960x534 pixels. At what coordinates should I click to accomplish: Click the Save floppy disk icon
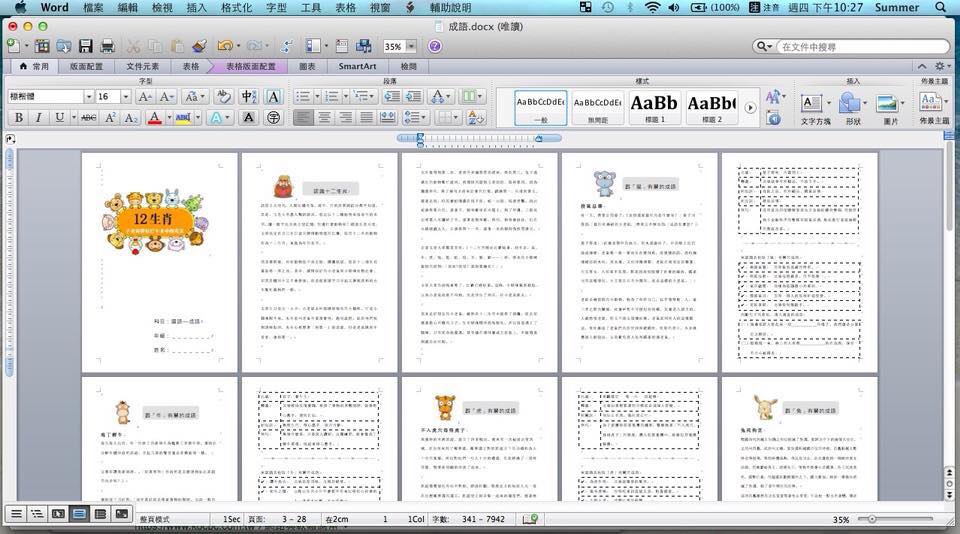(85, 46)
